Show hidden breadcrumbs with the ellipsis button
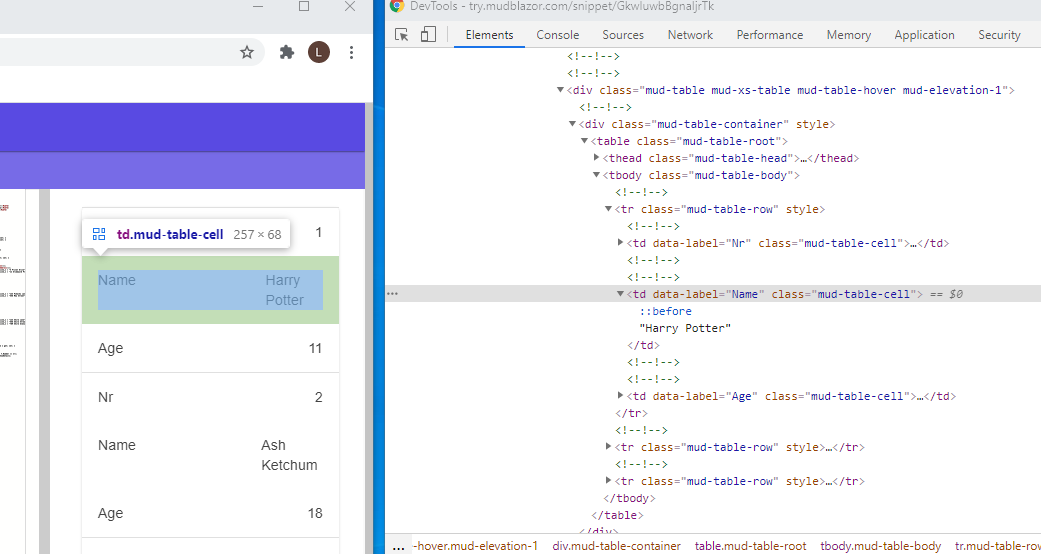Image resolution: width=1041 pixels, height=554 pixels. click(398, 547)
